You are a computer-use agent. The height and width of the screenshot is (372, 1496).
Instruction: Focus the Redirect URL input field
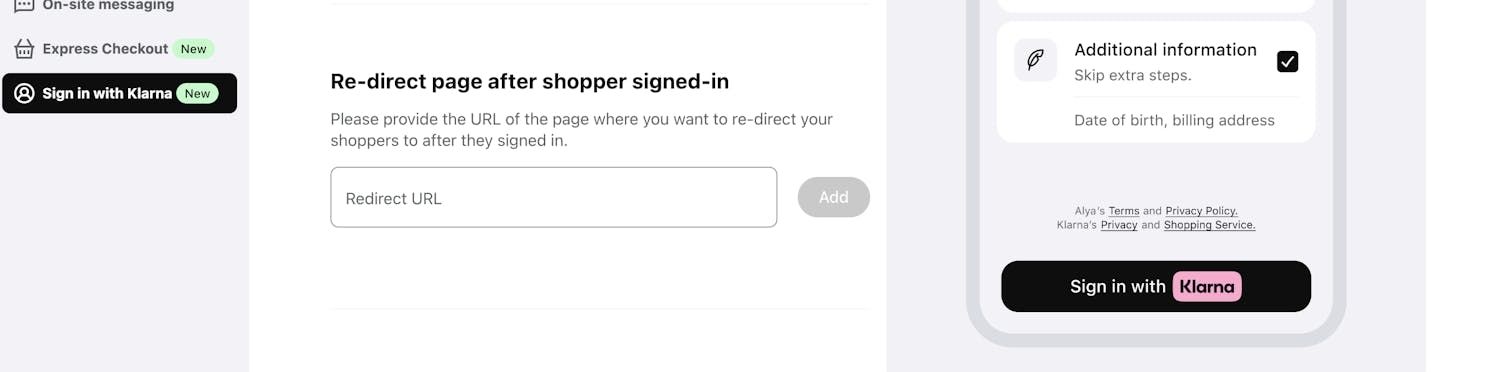(554, 197)
